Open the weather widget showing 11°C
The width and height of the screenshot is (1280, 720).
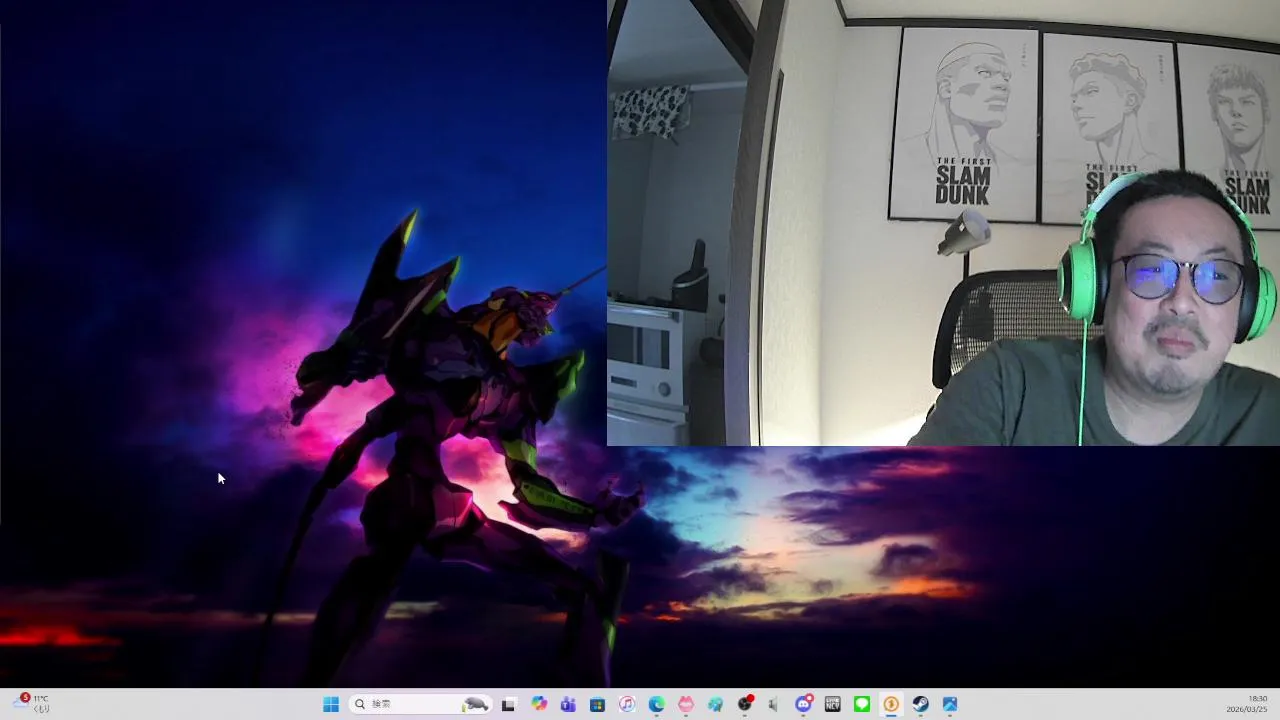[x=31, y=704]
